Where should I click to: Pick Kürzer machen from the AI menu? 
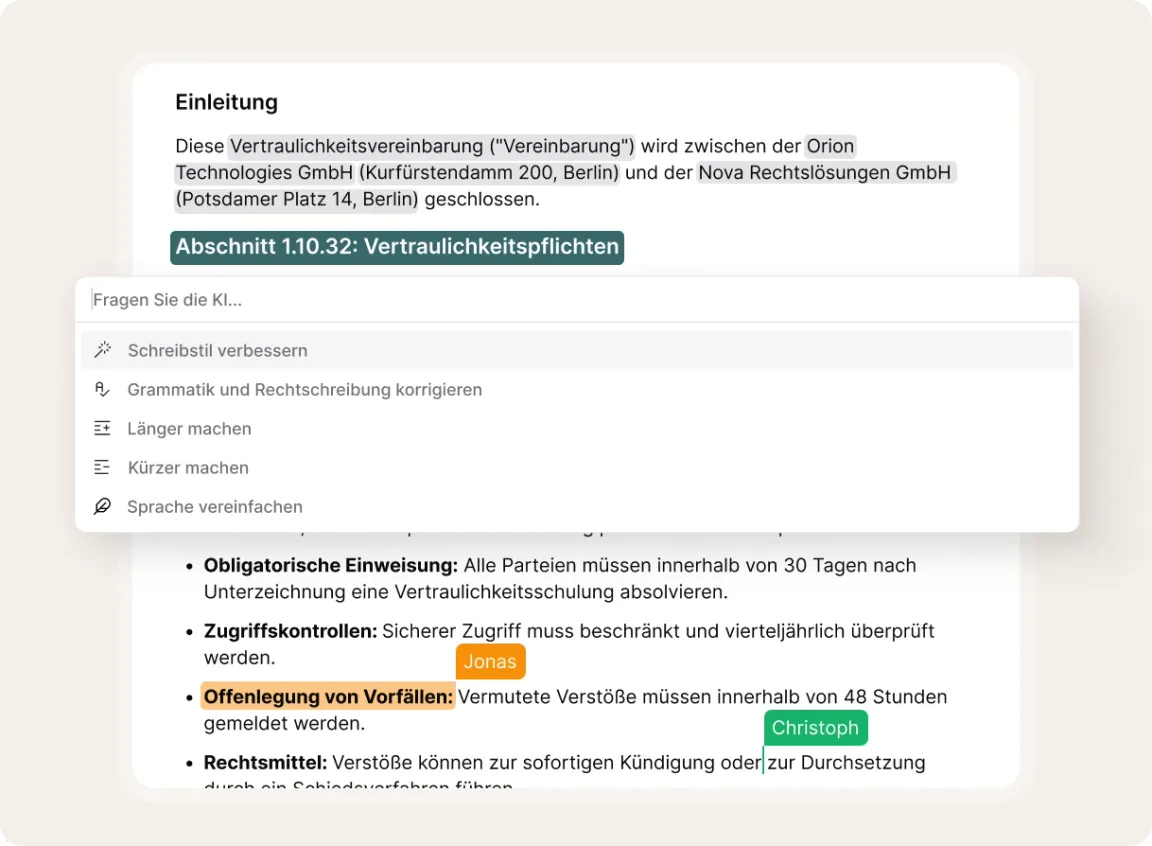tap(188, 468)
